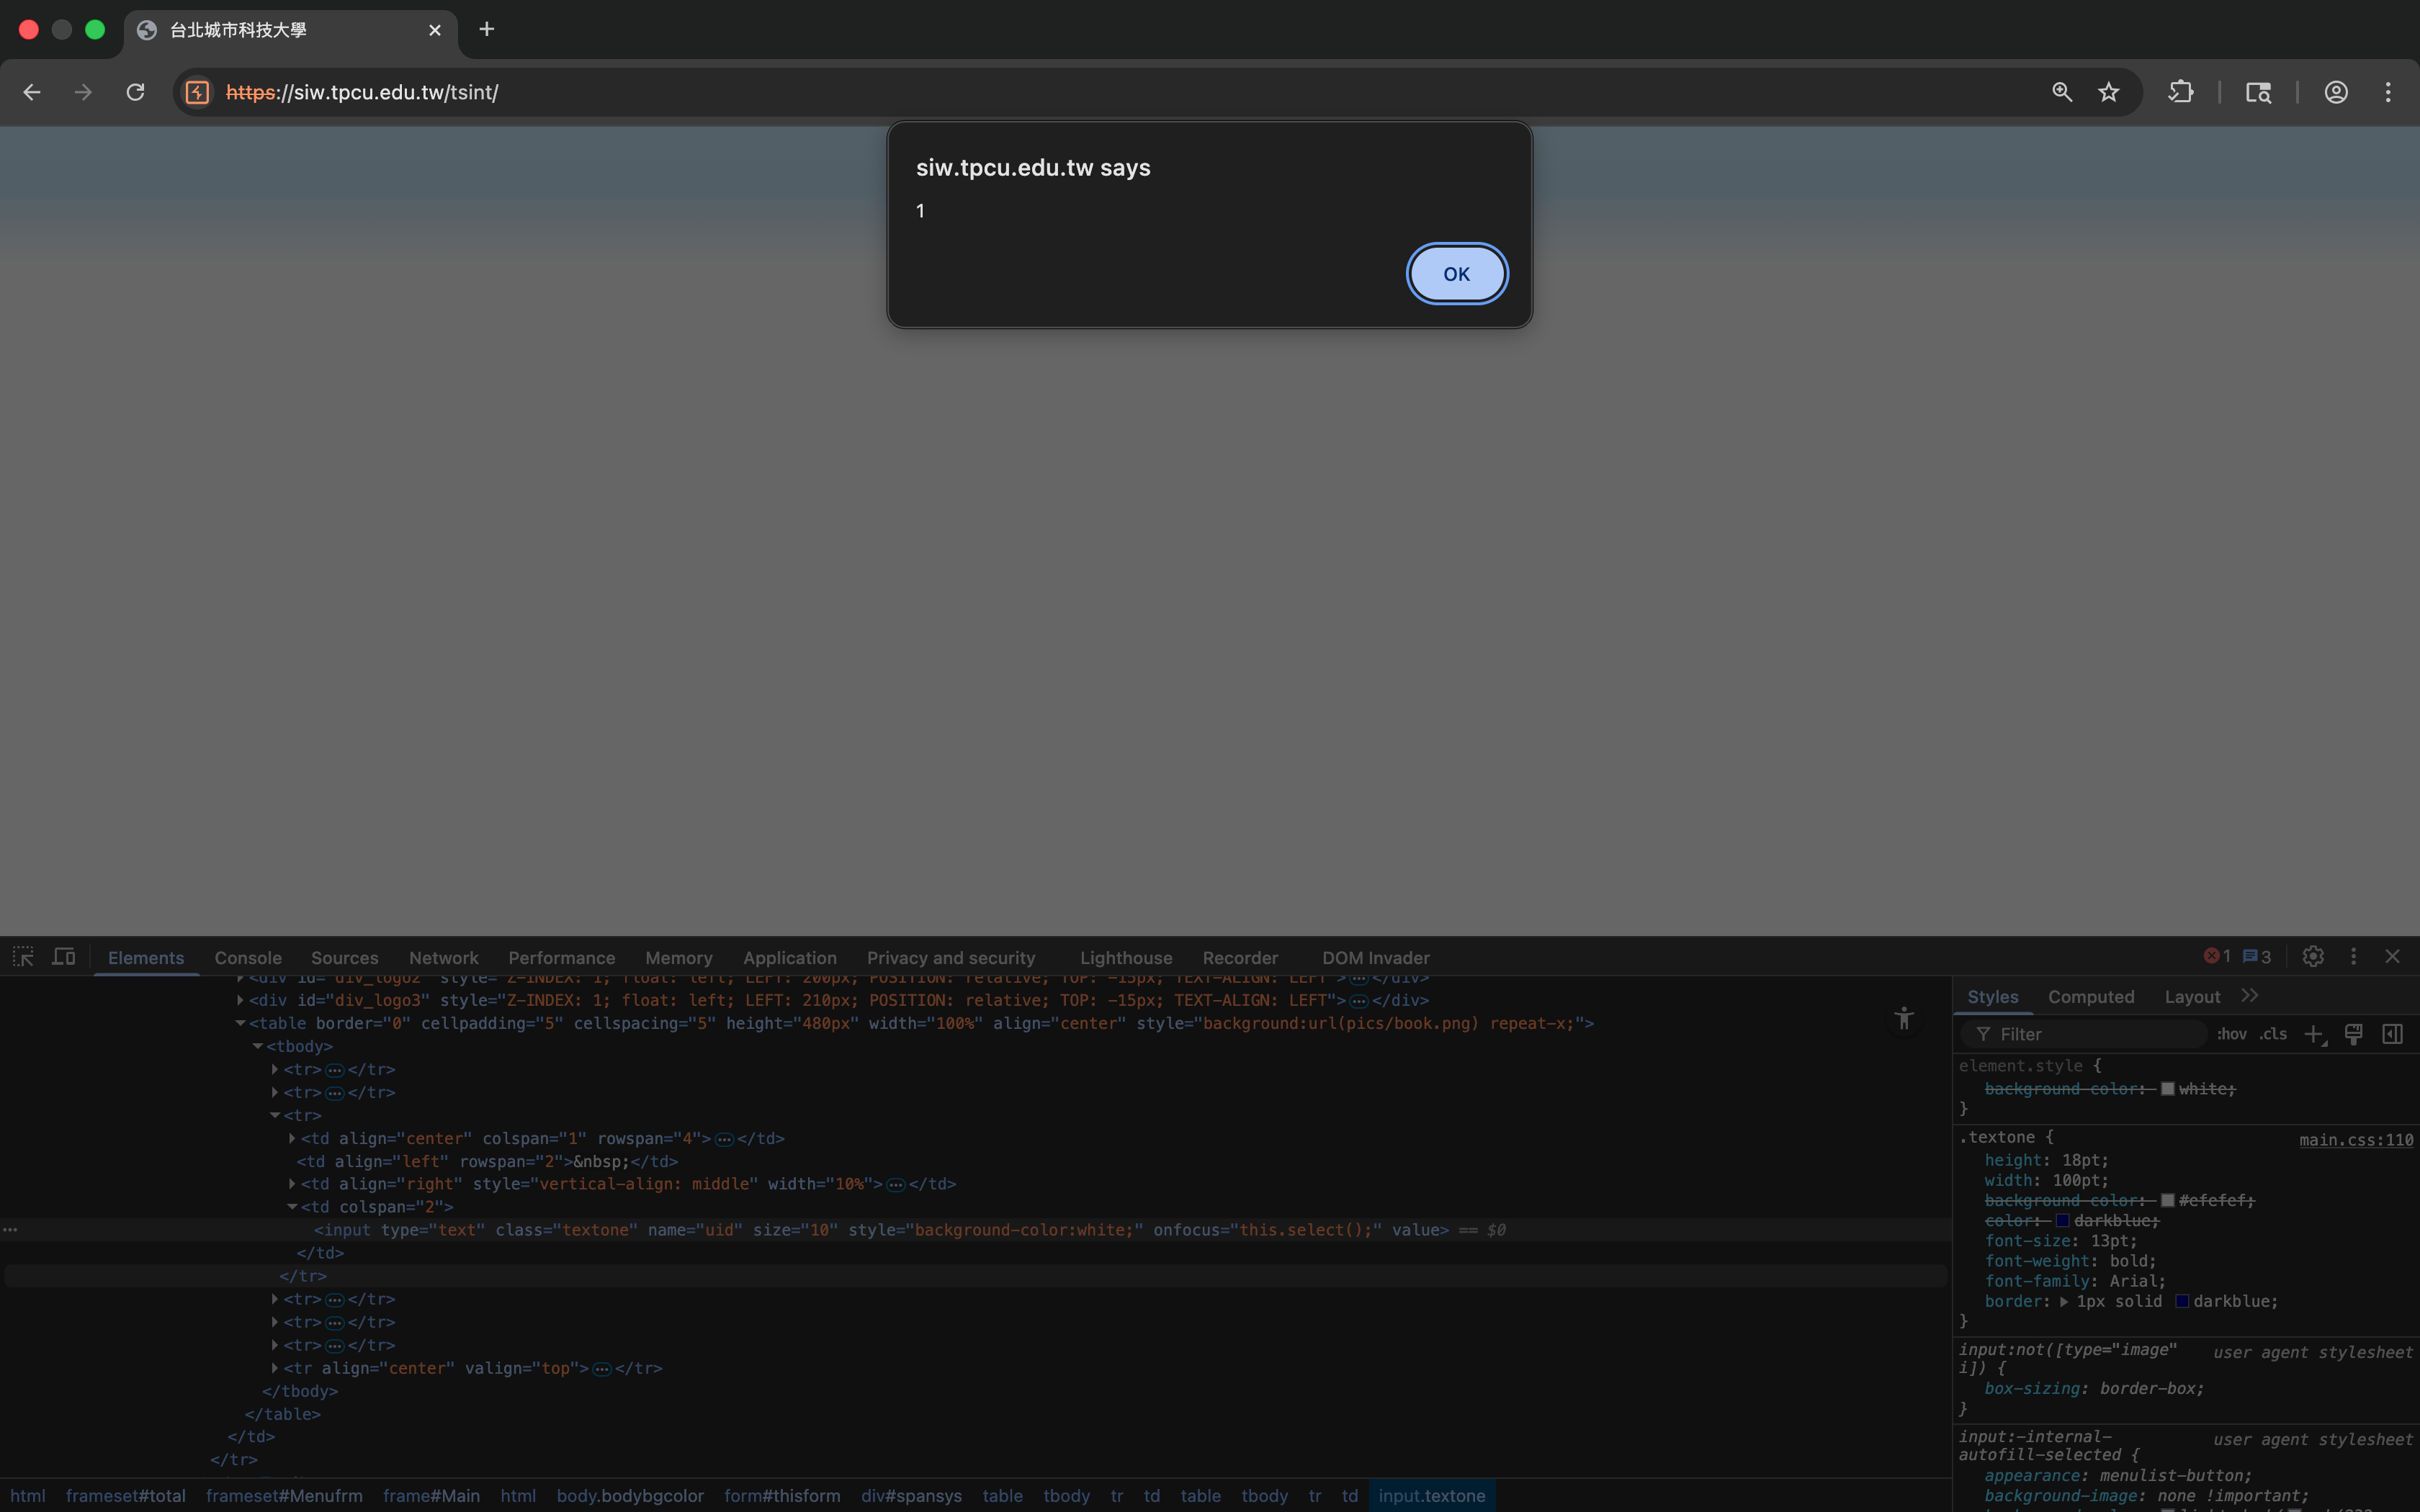Bookmark this page with the star icon
The width and height of the screenshot is (2420, 1512).
(2109, 92)
